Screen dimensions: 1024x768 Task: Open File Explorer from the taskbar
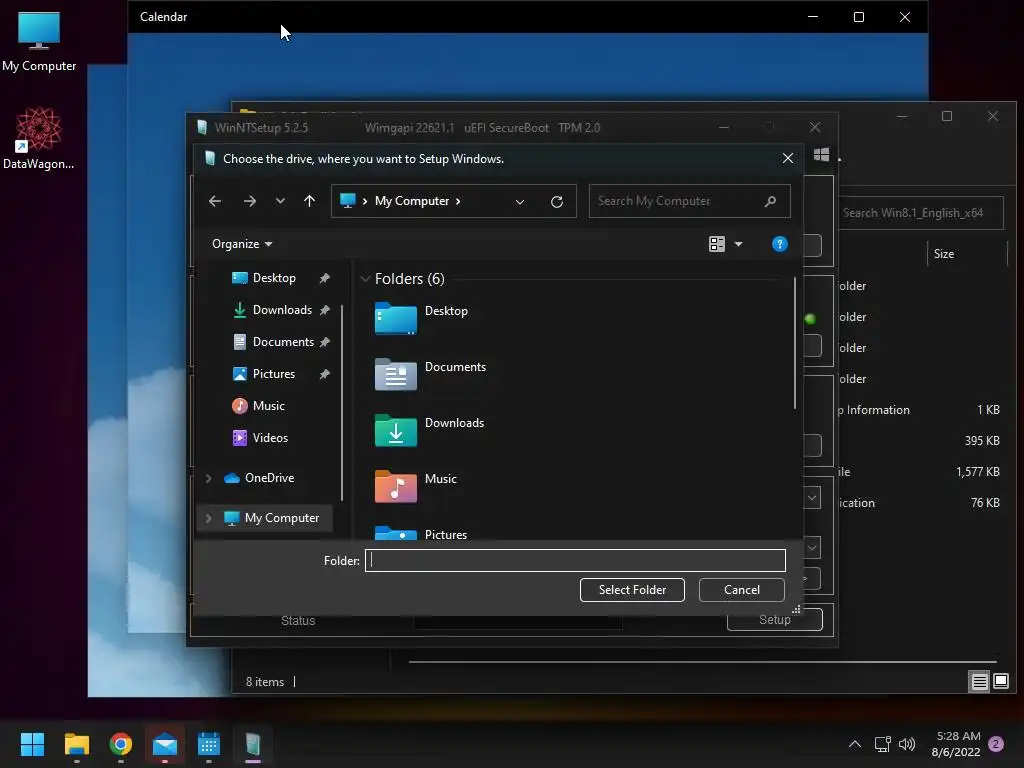pyautogui.click(x=76, y=744)
